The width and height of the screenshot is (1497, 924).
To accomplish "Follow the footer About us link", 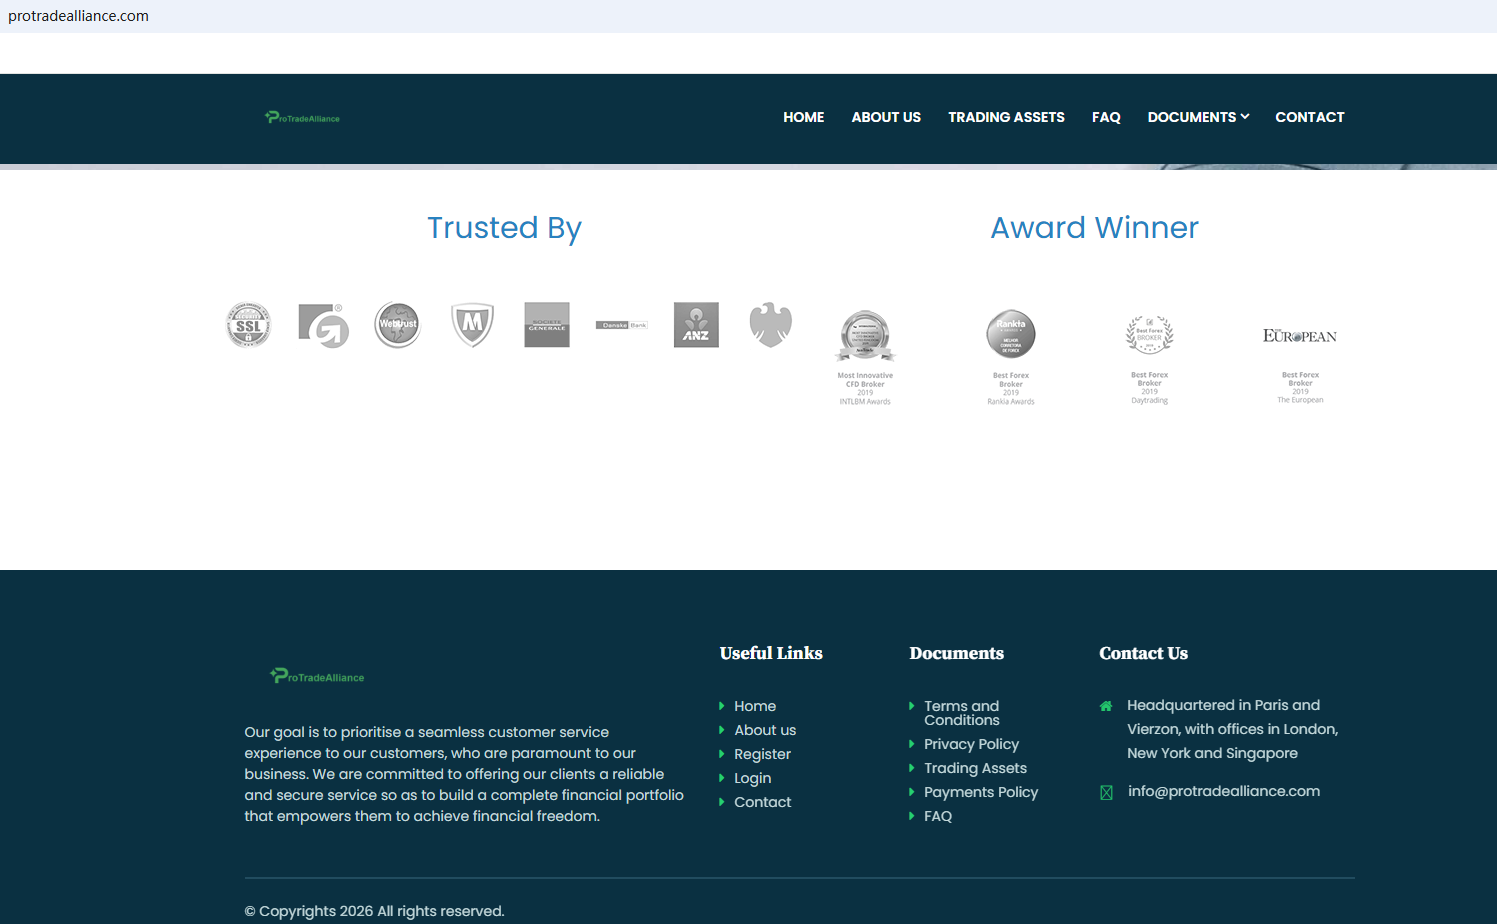I will tap(765, 730).
